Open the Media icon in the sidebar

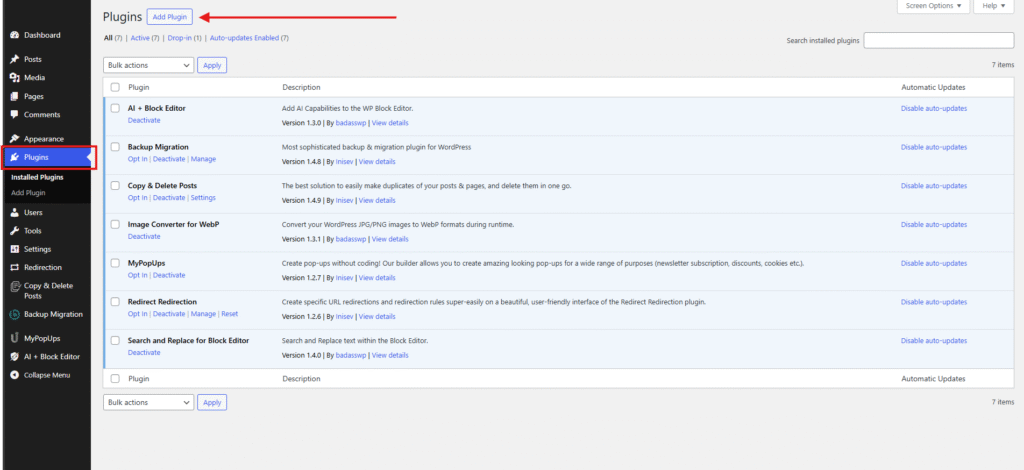point(15,78)
